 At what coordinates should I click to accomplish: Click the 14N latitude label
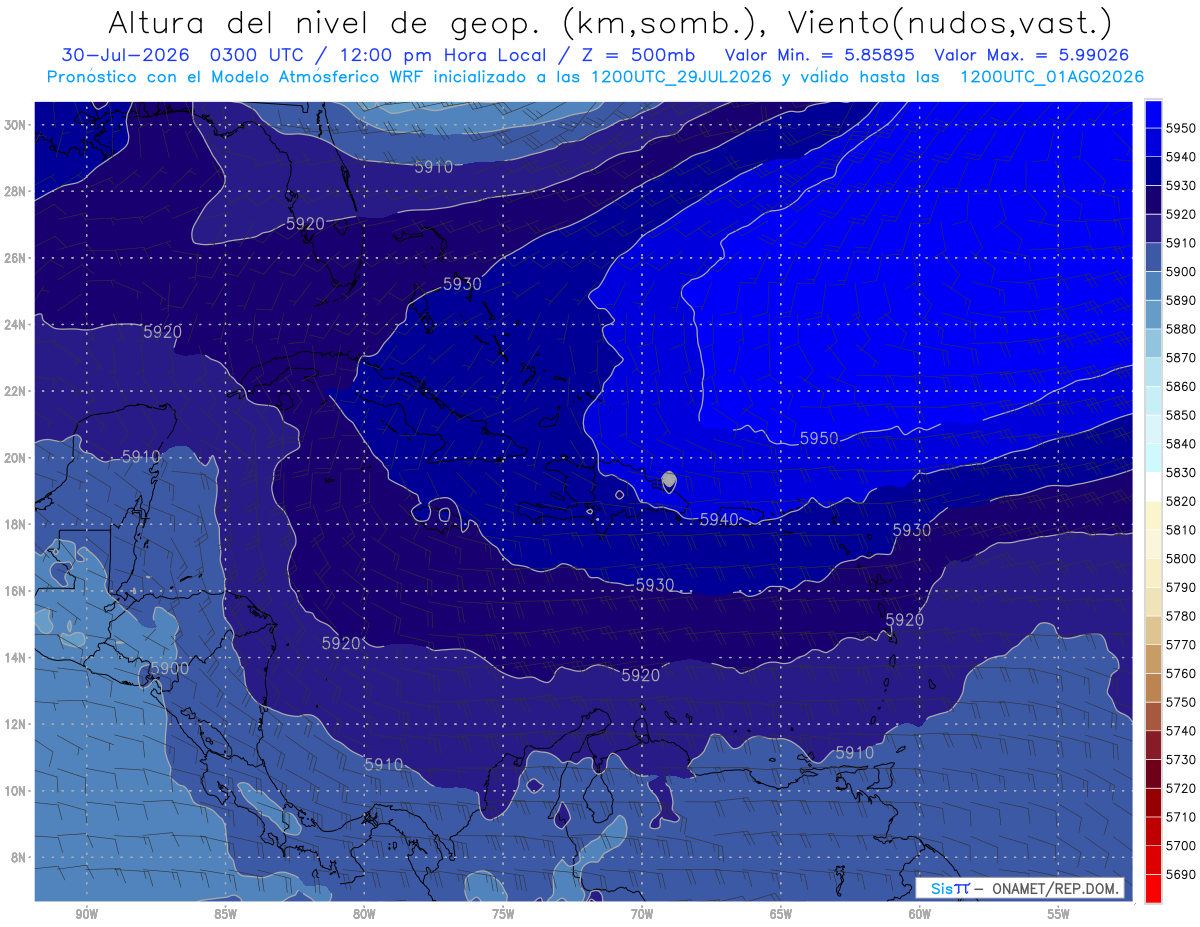pyautogui.click(x=15, y=657)
